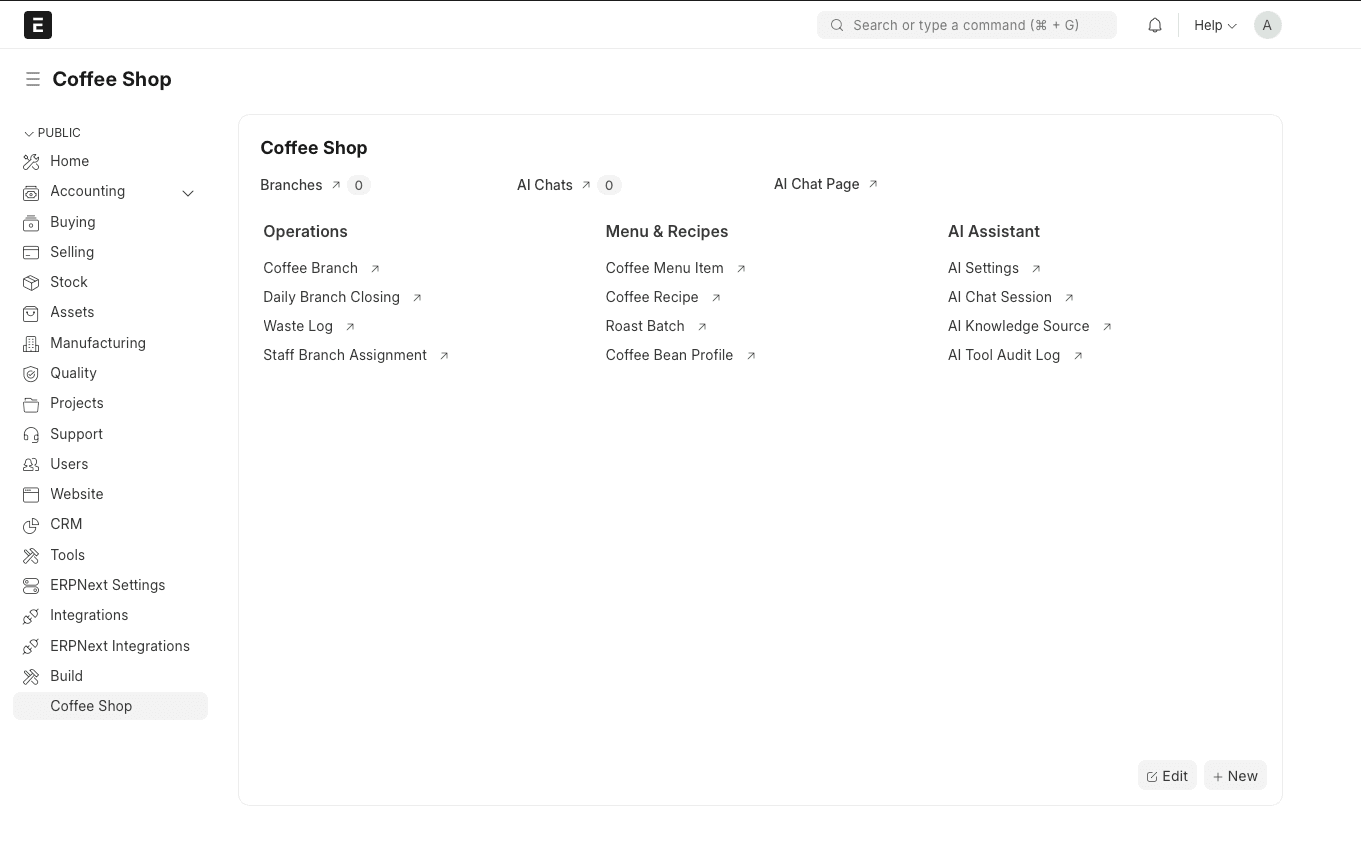Screen dimensions: 1361x855
Task: Open the Website workspace
Action: (77, 494)
